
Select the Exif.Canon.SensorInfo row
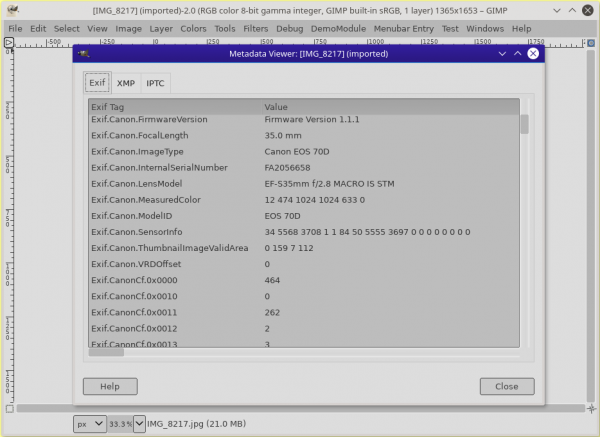(304, 232)
